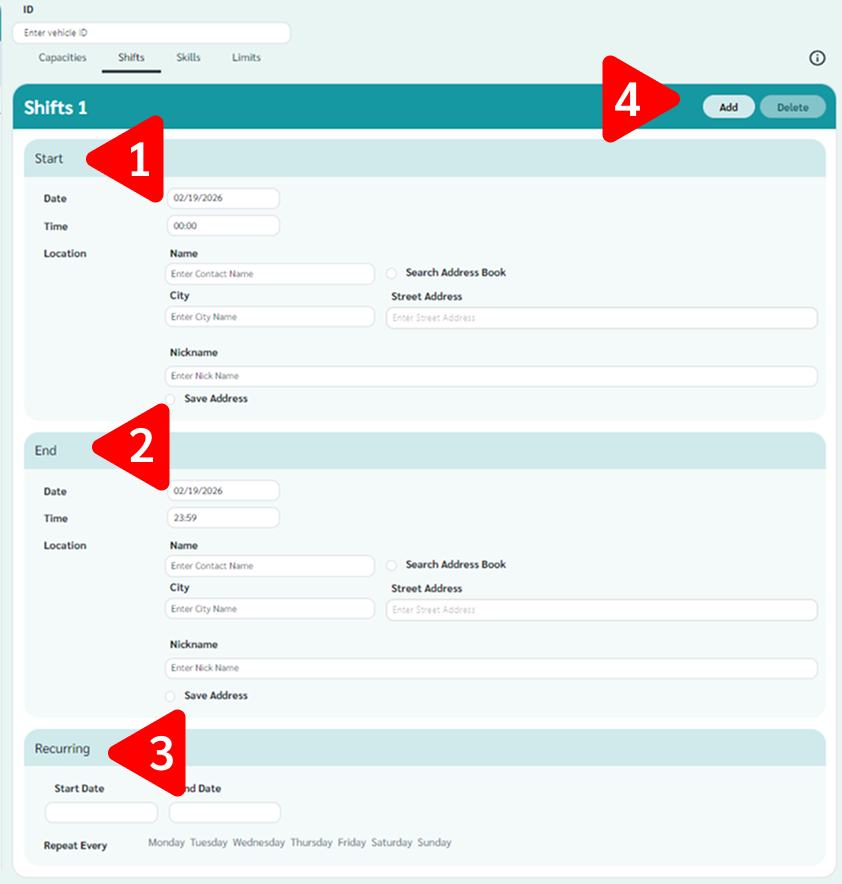Screen dimensions: 842x884
Task: Toggle Sunday in Repeat Every
Action: (434, 843)
